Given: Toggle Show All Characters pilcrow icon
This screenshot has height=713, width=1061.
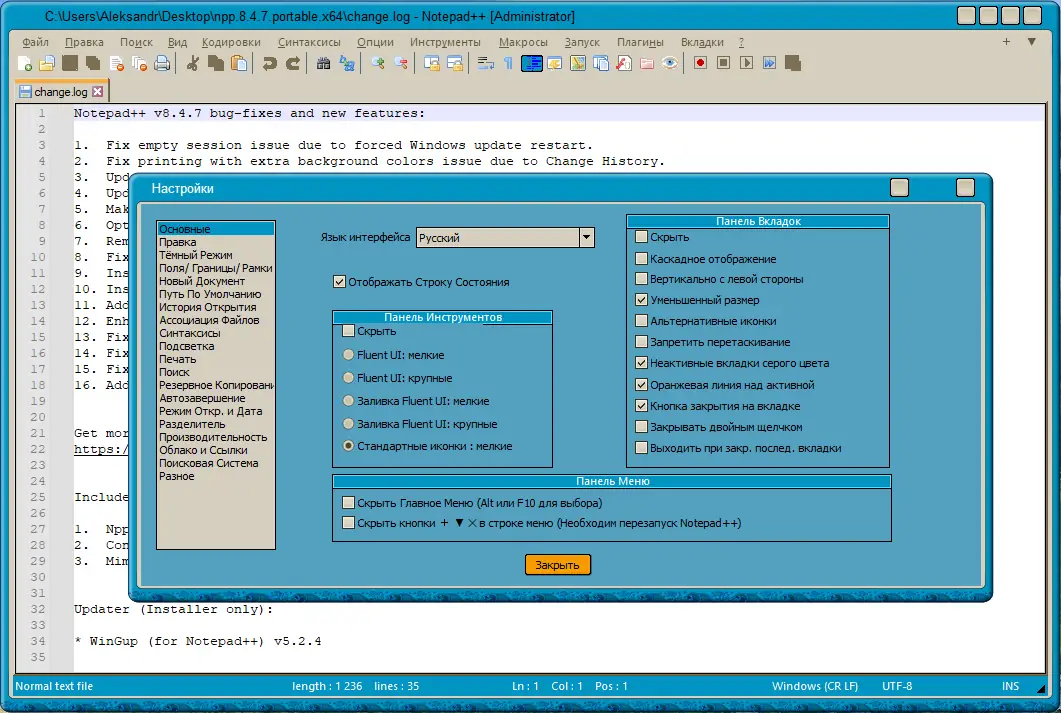Looking at the screenshot, I should click(508, 64).
